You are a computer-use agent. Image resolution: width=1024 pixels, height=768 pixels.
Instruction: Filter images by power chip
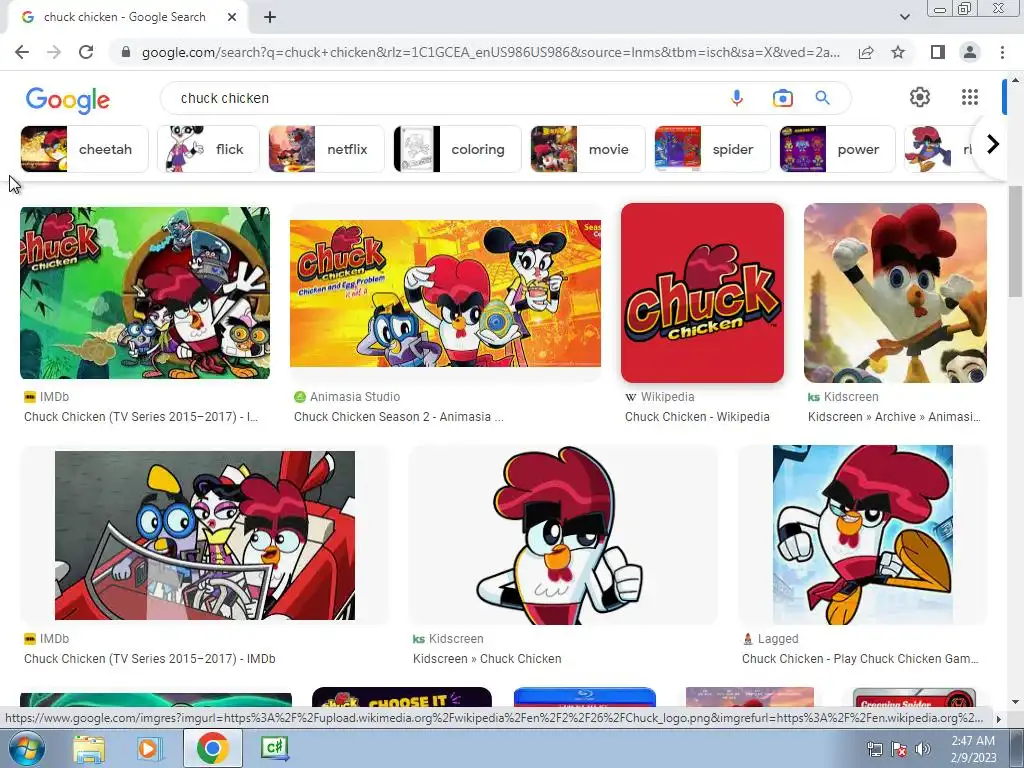pyautogui.click(x=837, y=150)
